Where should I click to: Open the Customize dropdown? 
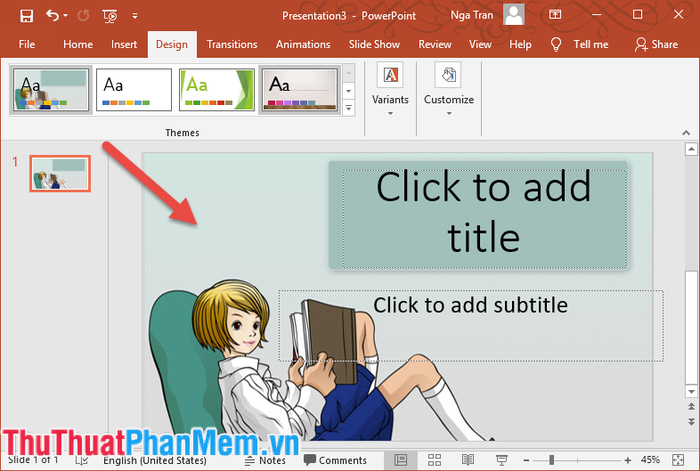[449, 90]
